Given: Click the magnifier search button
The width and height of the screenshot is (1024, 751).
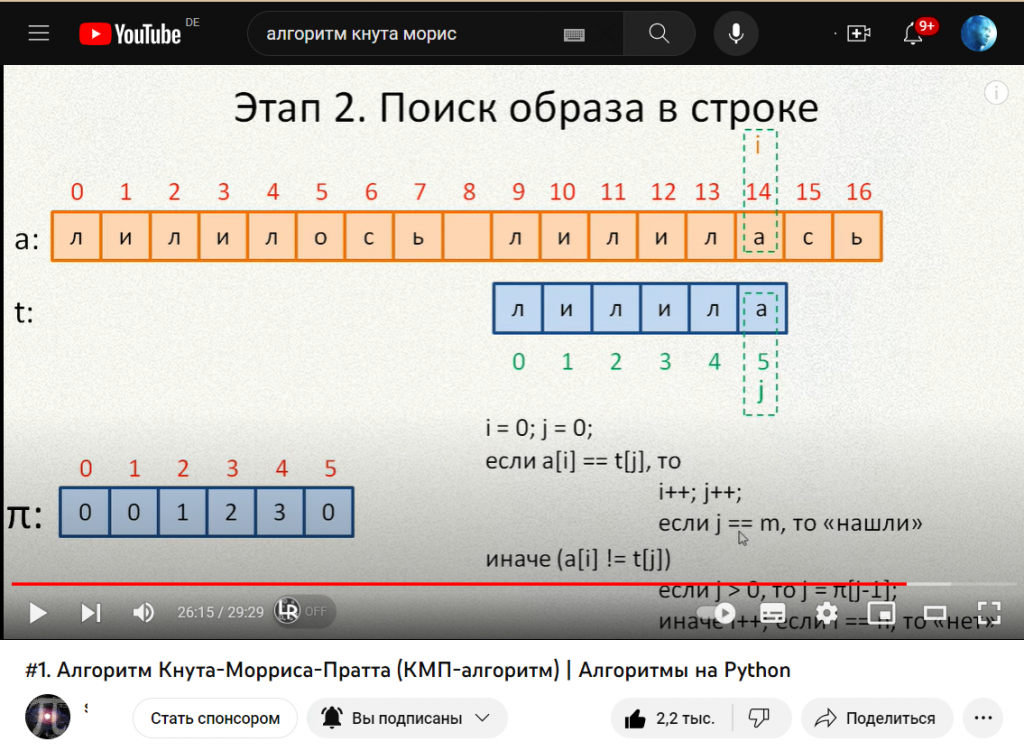Looking at the screenshot, I should [659, 33].
